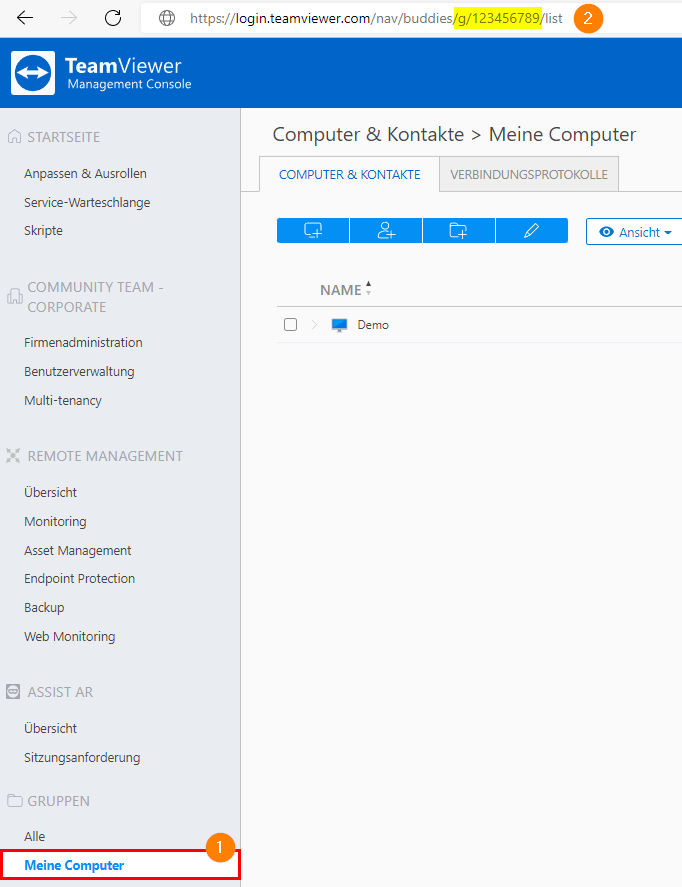The height and width of the screenshot is (887, 682).
Task: Expand the Demo row chevron
Action: 314,325
